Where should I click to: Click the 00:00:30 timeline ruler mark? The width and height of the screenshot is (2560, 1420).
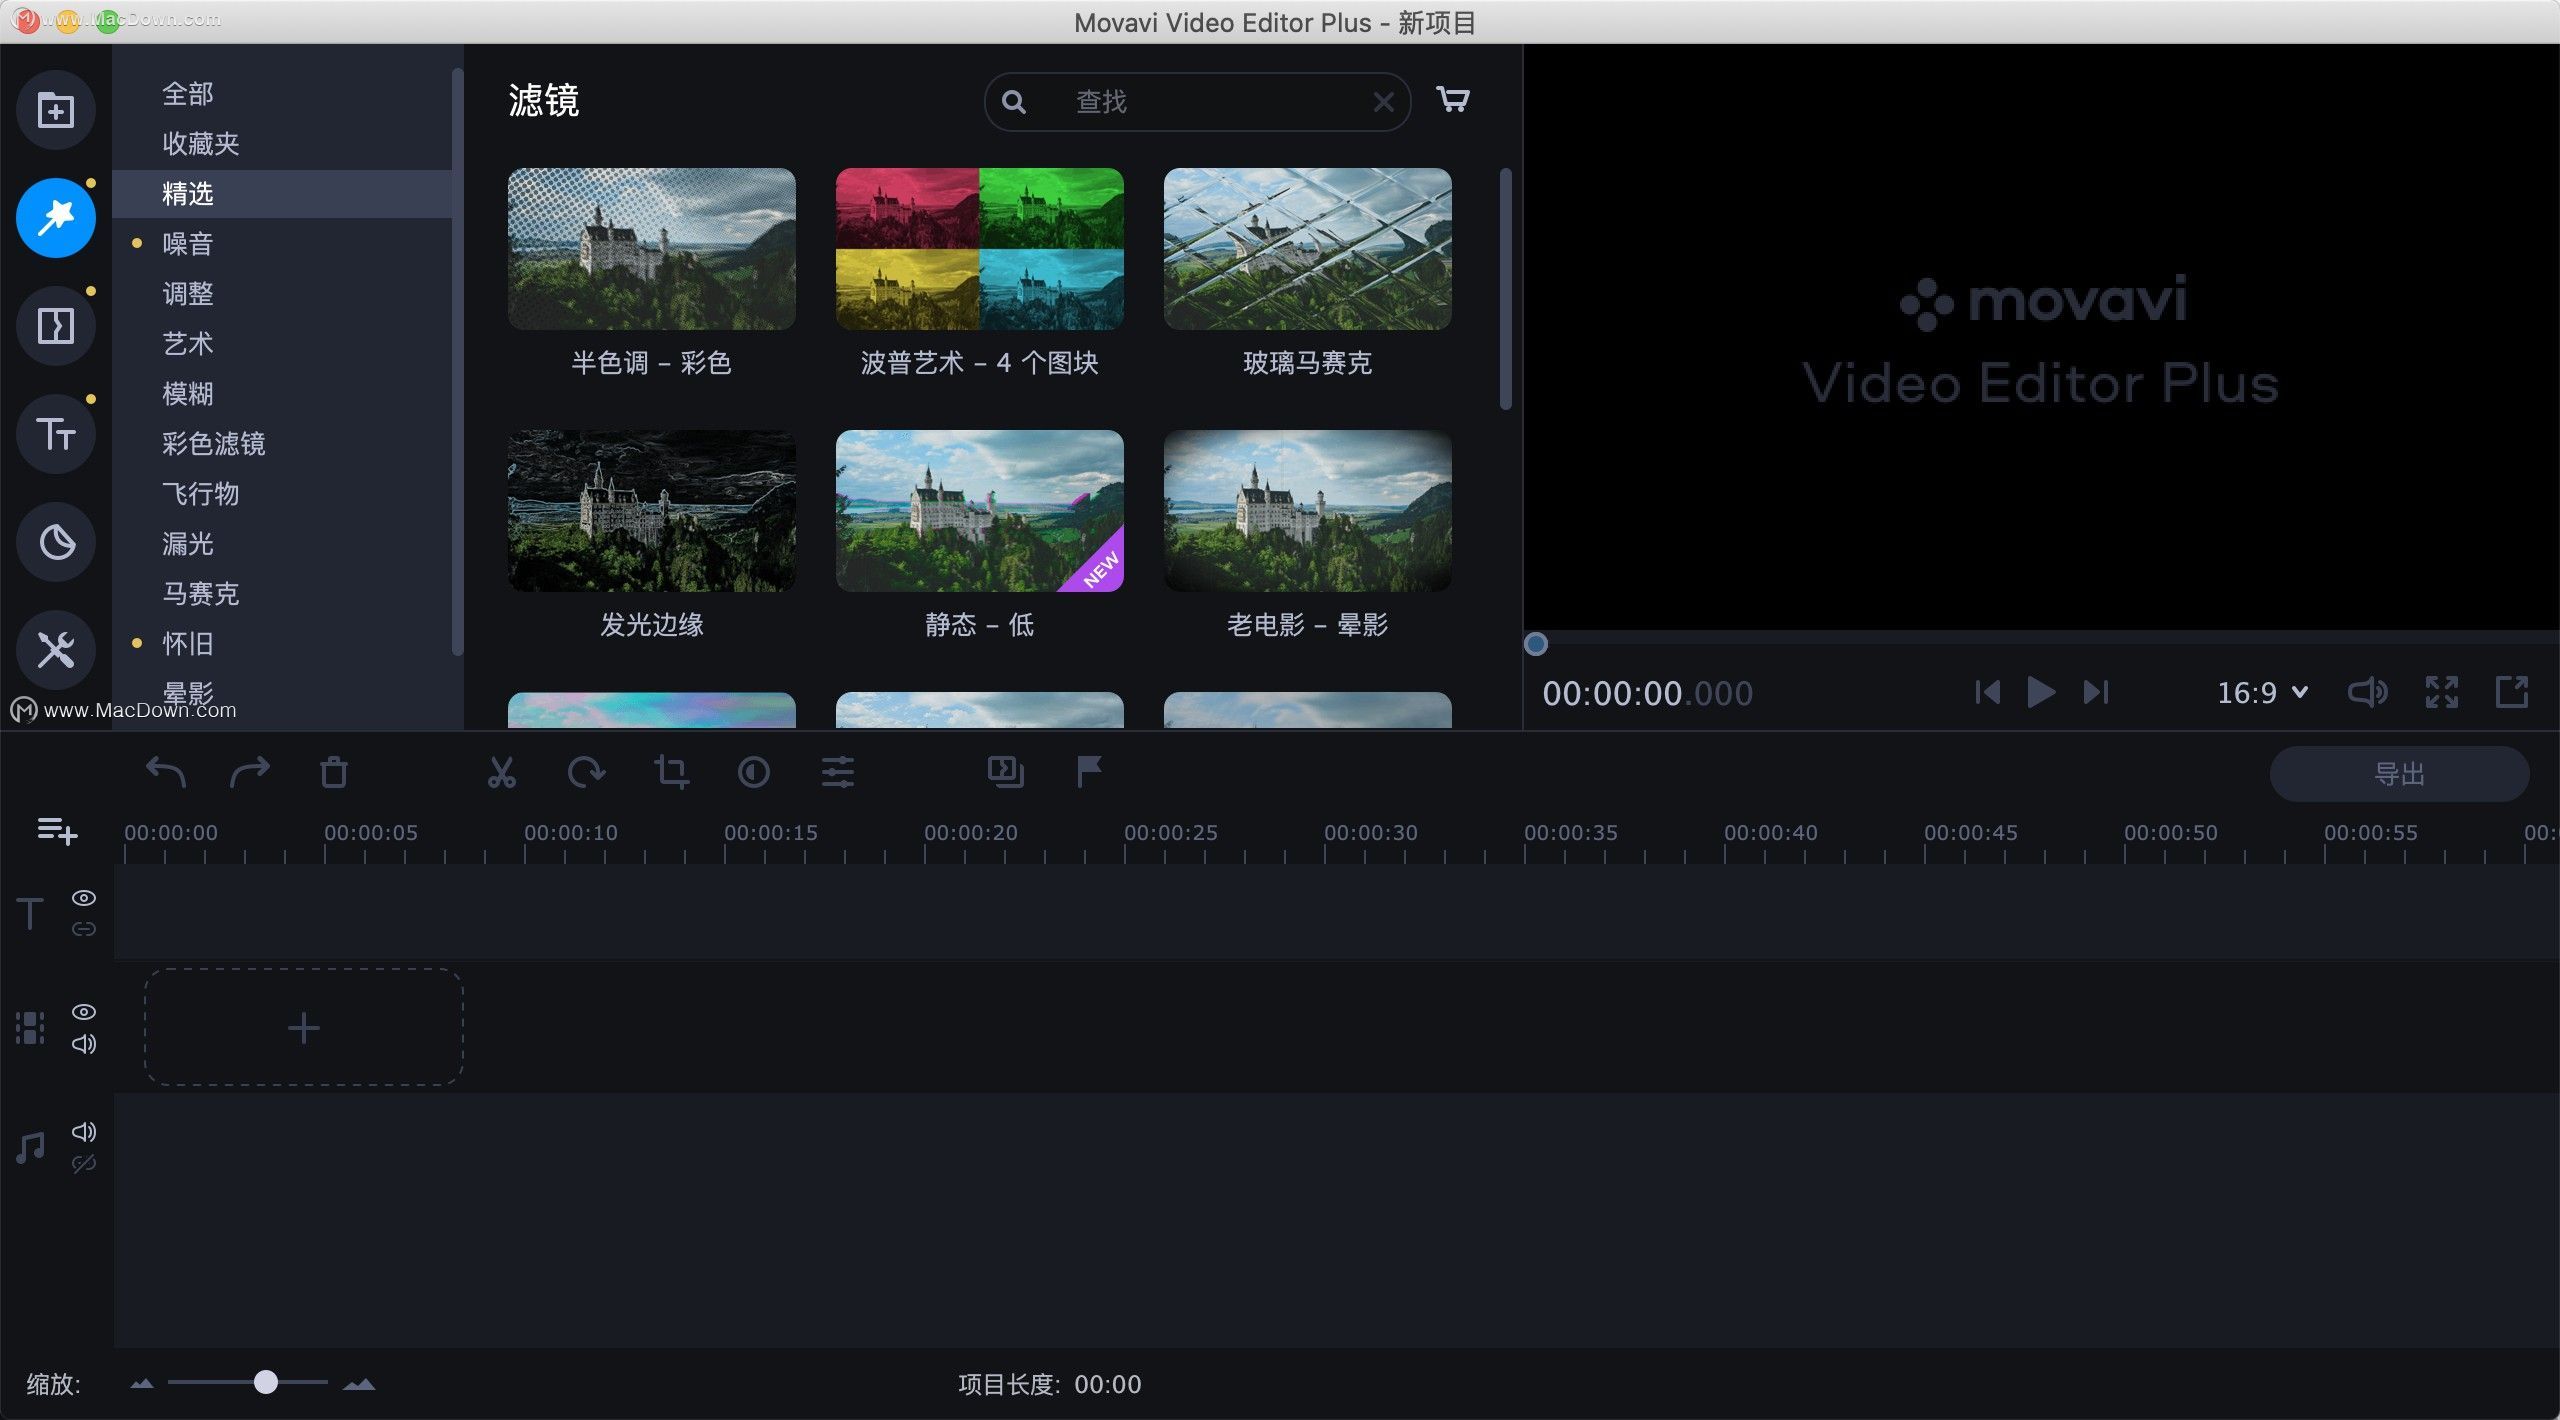[1371, 833]
